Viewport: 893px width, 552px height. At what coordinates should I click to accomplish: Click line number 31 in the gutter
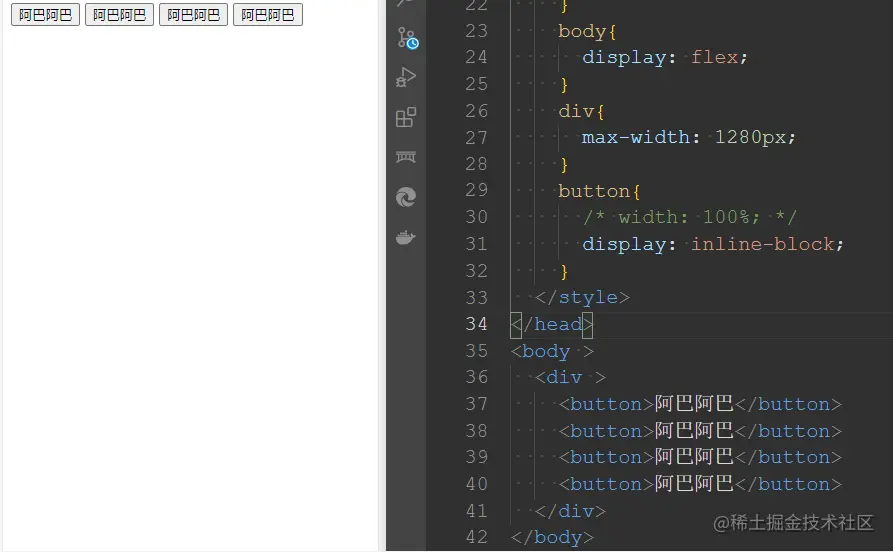pos(476,244)
